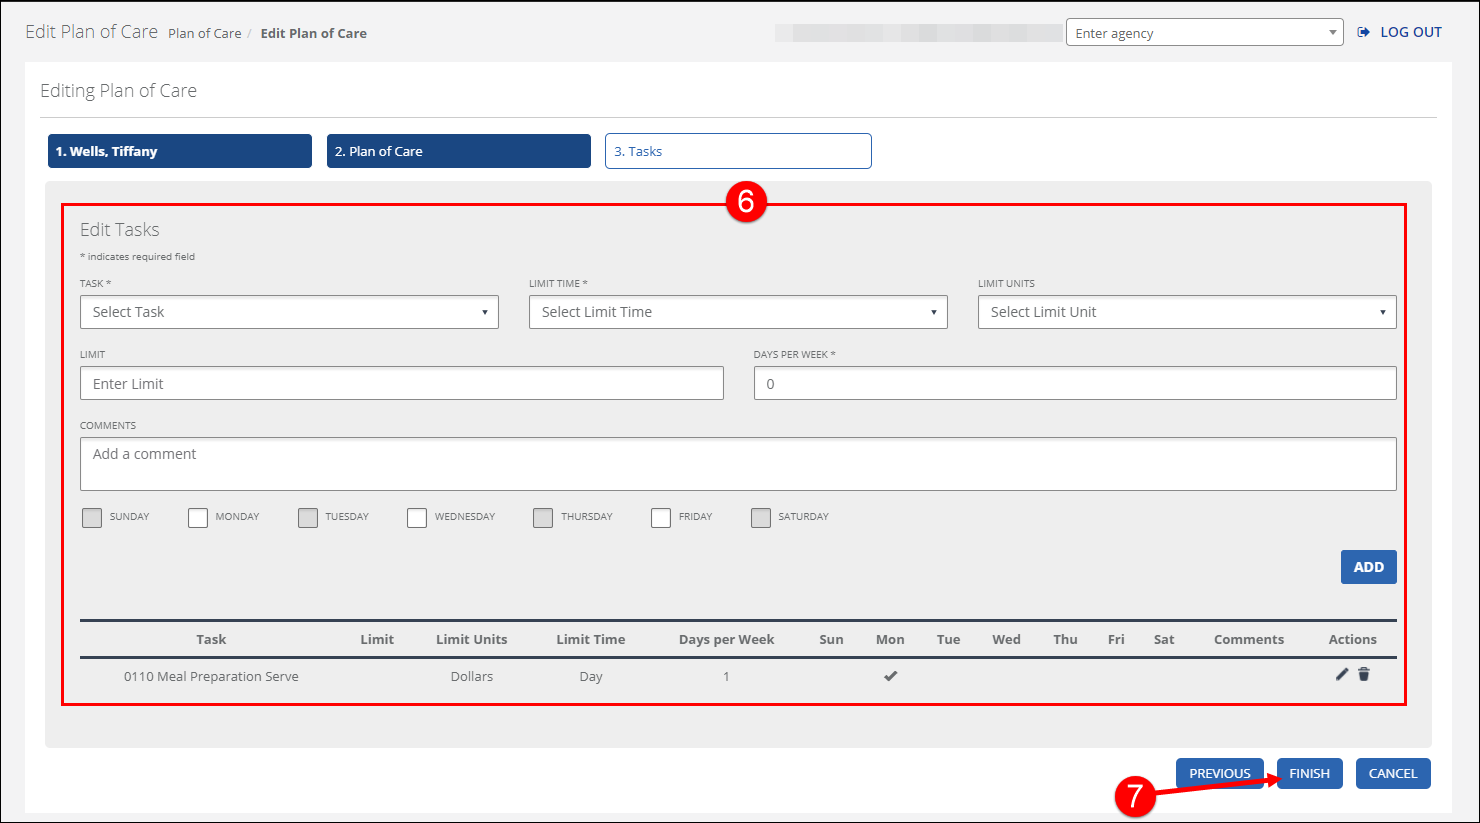Screen dimensions: 1480x823
Task: Click the pencil edit icon for Meal Preparation
Action: [x=1341, y=675]
